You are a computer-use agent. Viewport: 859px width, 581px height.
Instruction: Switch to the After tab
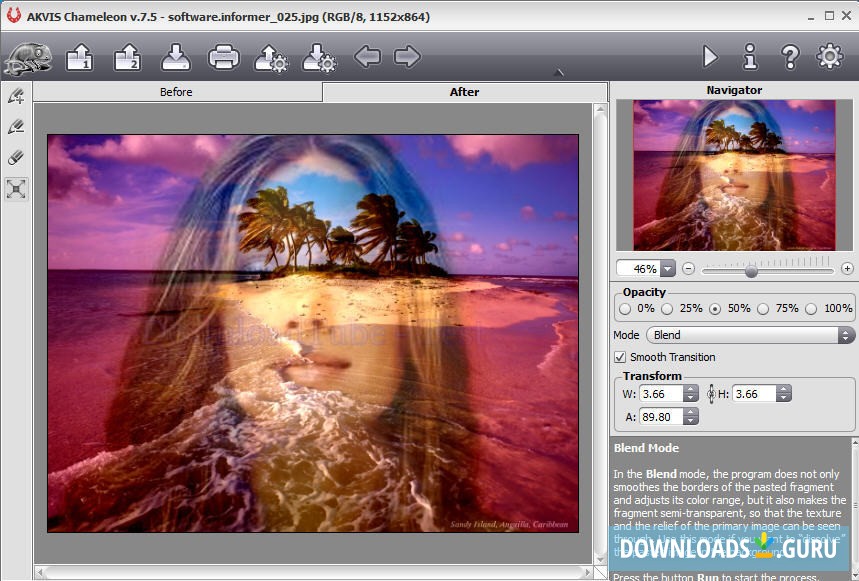(464, 92)
